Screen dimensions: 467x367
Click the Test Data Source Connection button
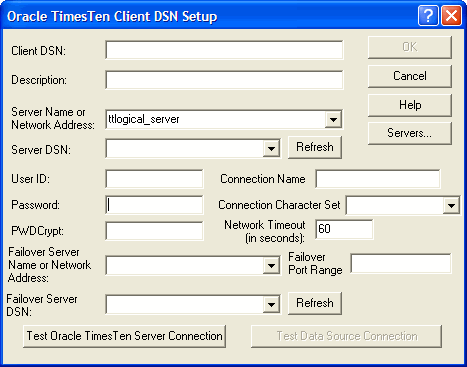point(347,336)
